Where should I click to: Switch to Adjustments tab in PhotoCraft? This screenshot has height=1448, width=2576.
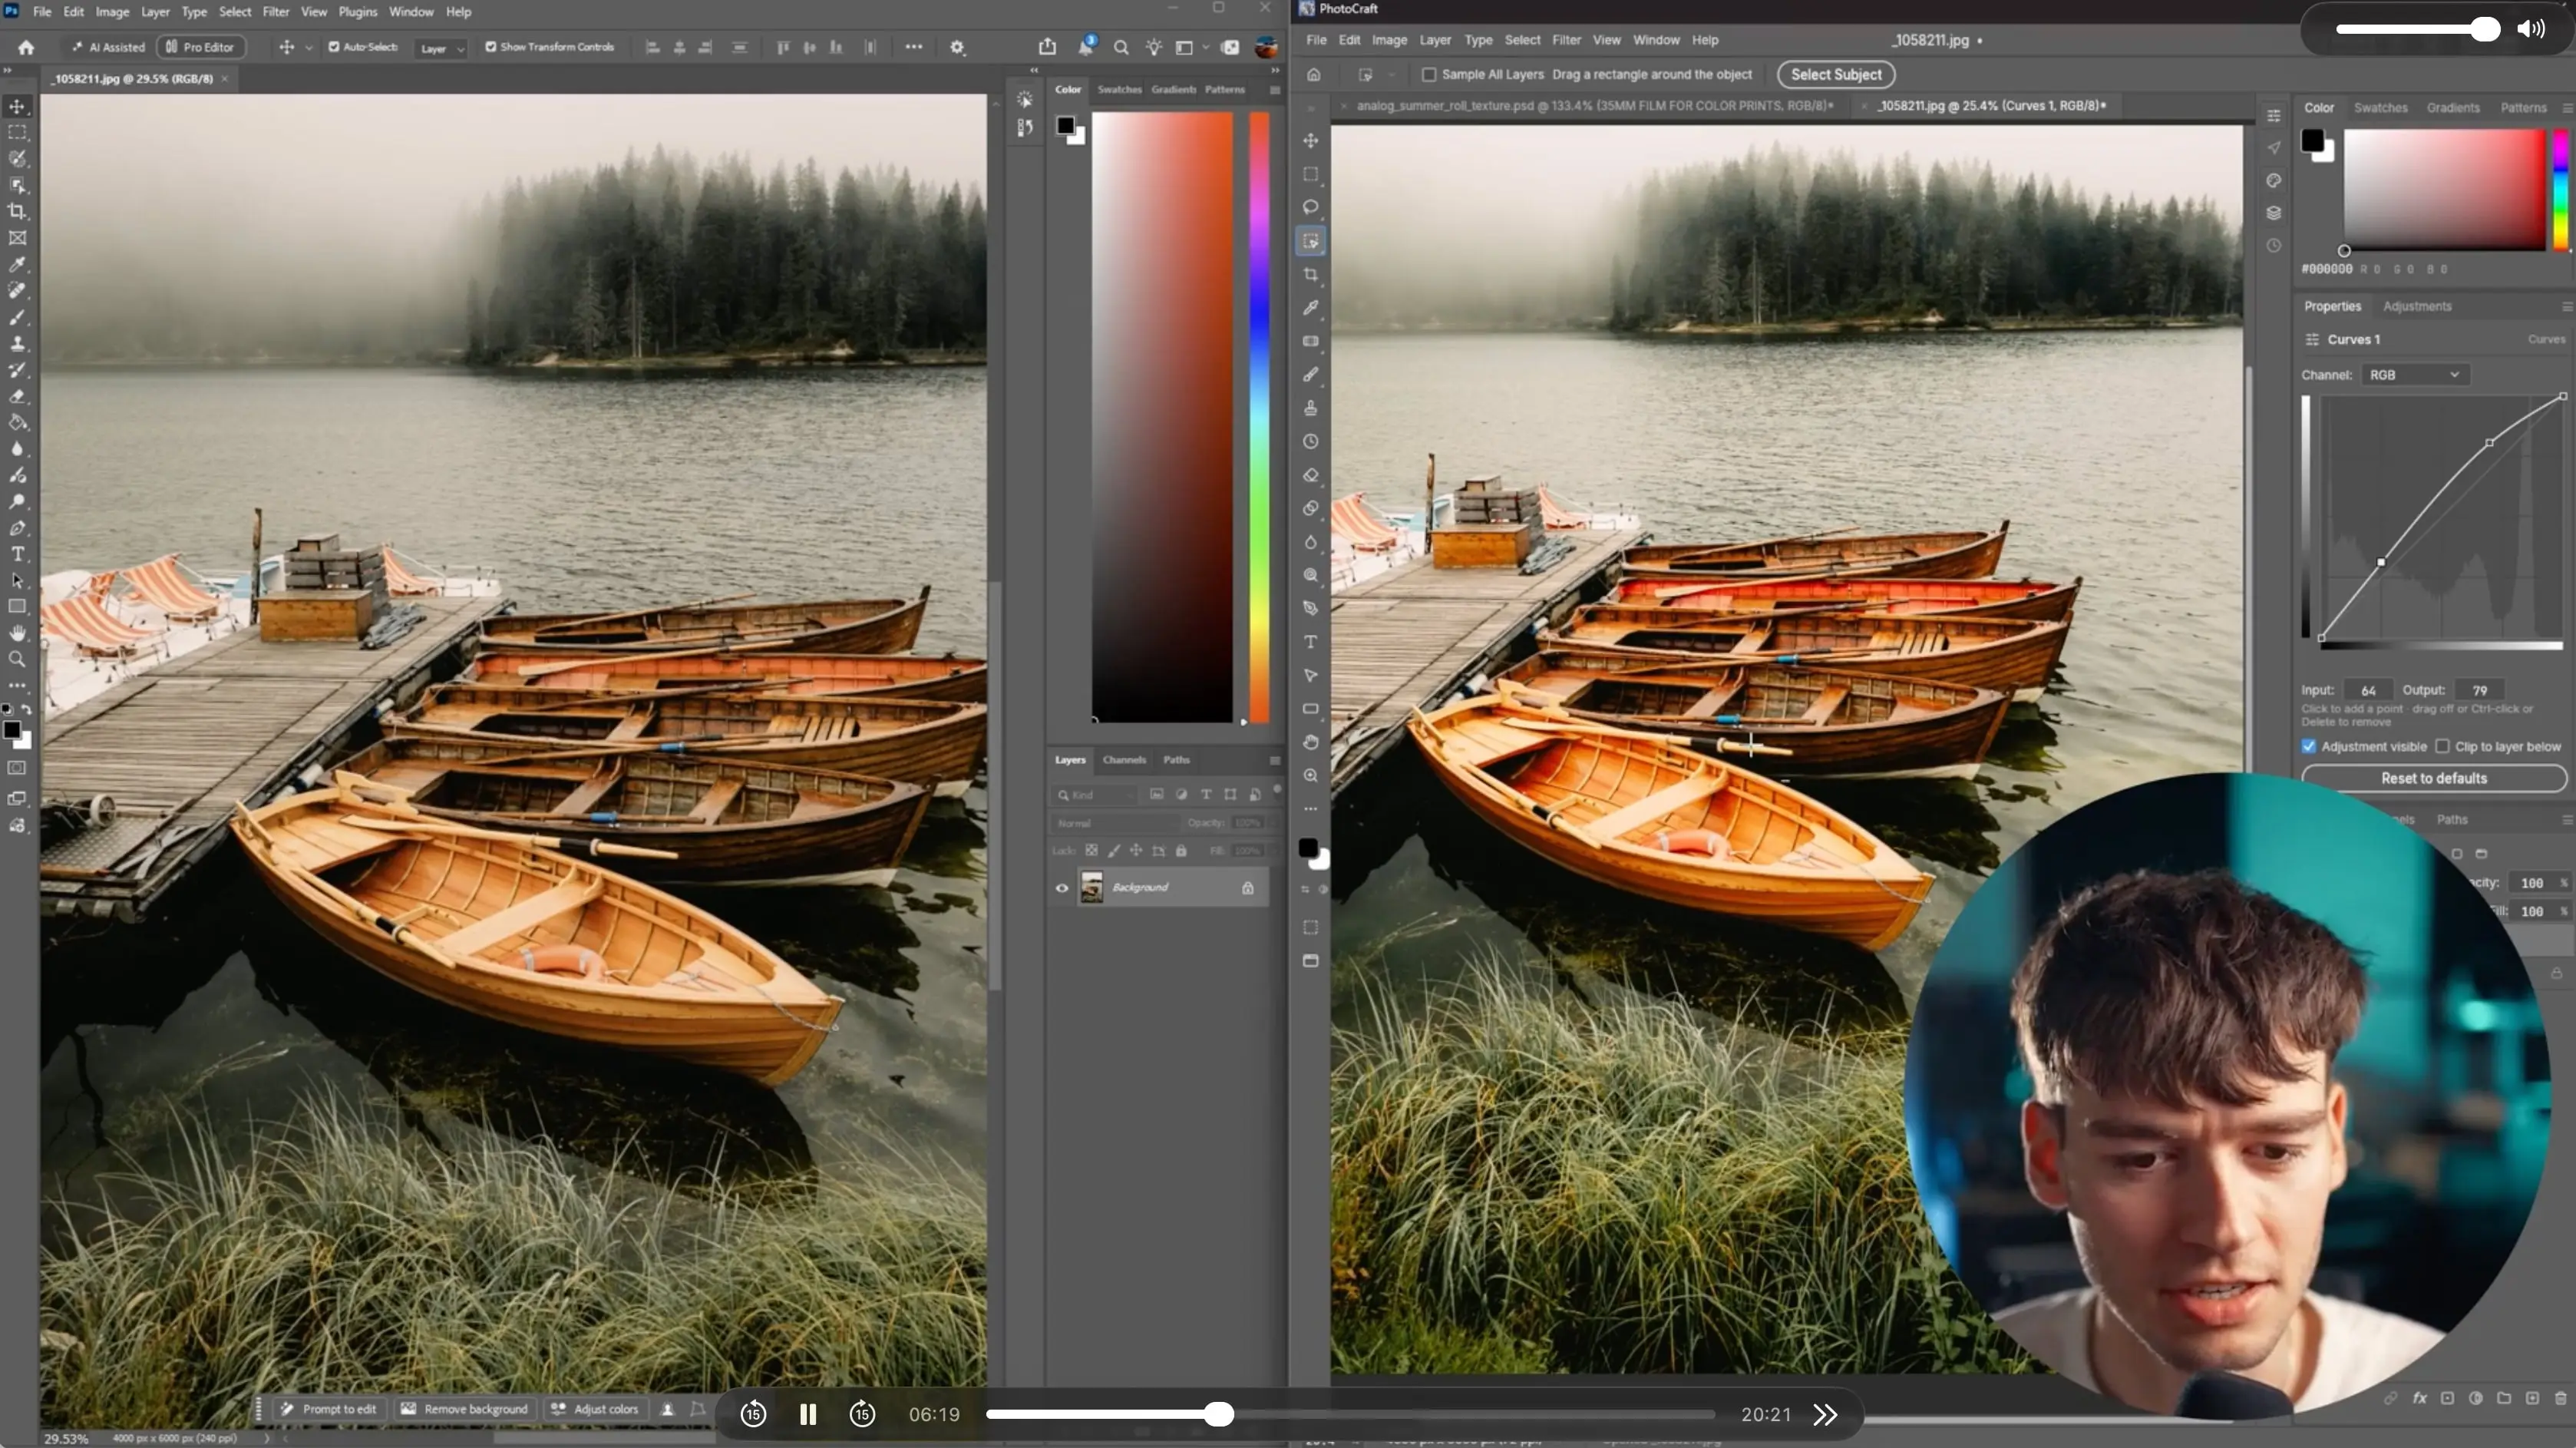(x=2416, y=306)
